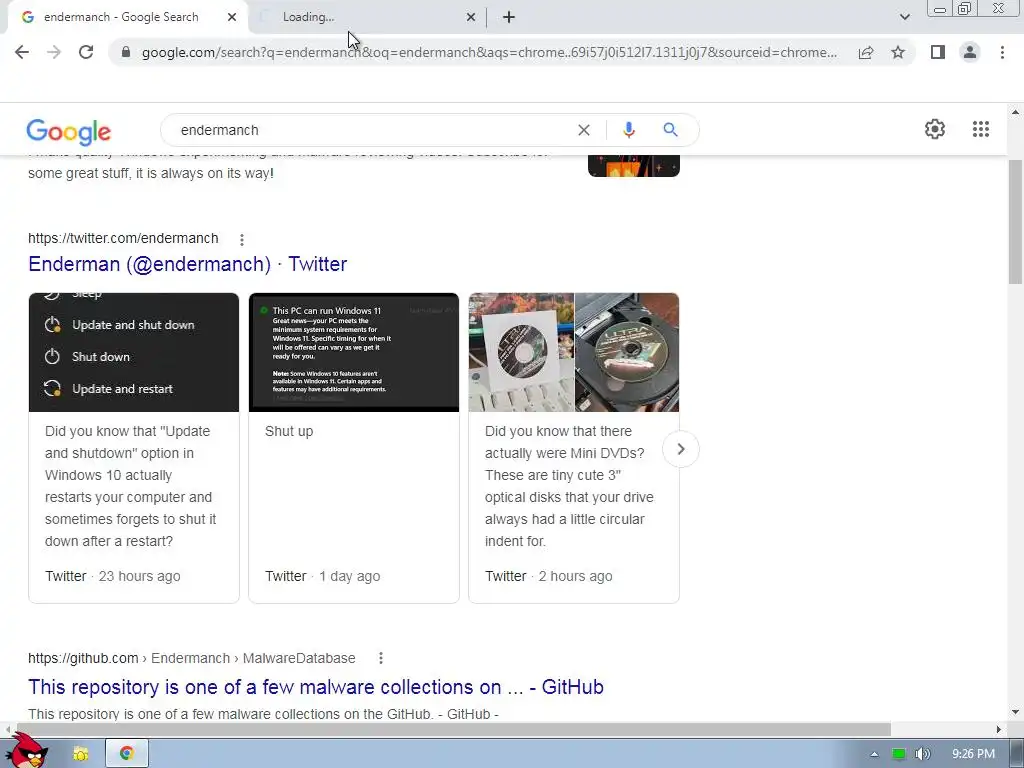Open tweet about Mini DVDs
Screen dimensions: 1024x768
pyautogui.click(x=569, y=486)
